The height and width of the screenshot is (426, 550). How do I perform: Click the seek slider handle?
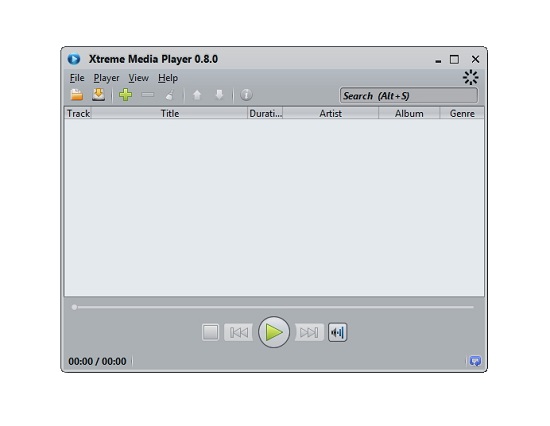click(x=74, y=307)
